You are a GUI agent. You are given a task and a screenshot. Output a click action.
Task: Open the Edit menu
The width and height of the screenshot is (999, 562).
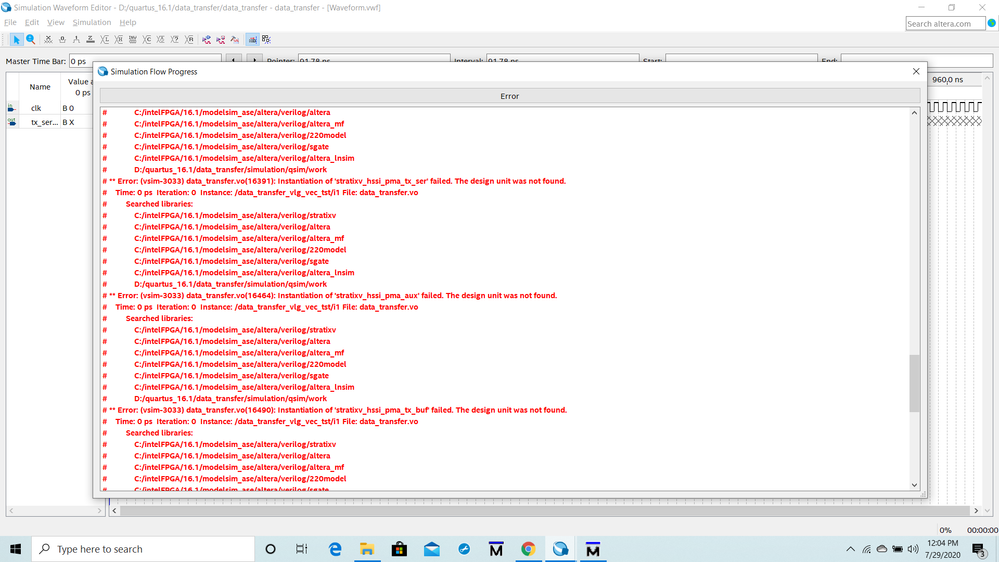click(x=32, y=22)
